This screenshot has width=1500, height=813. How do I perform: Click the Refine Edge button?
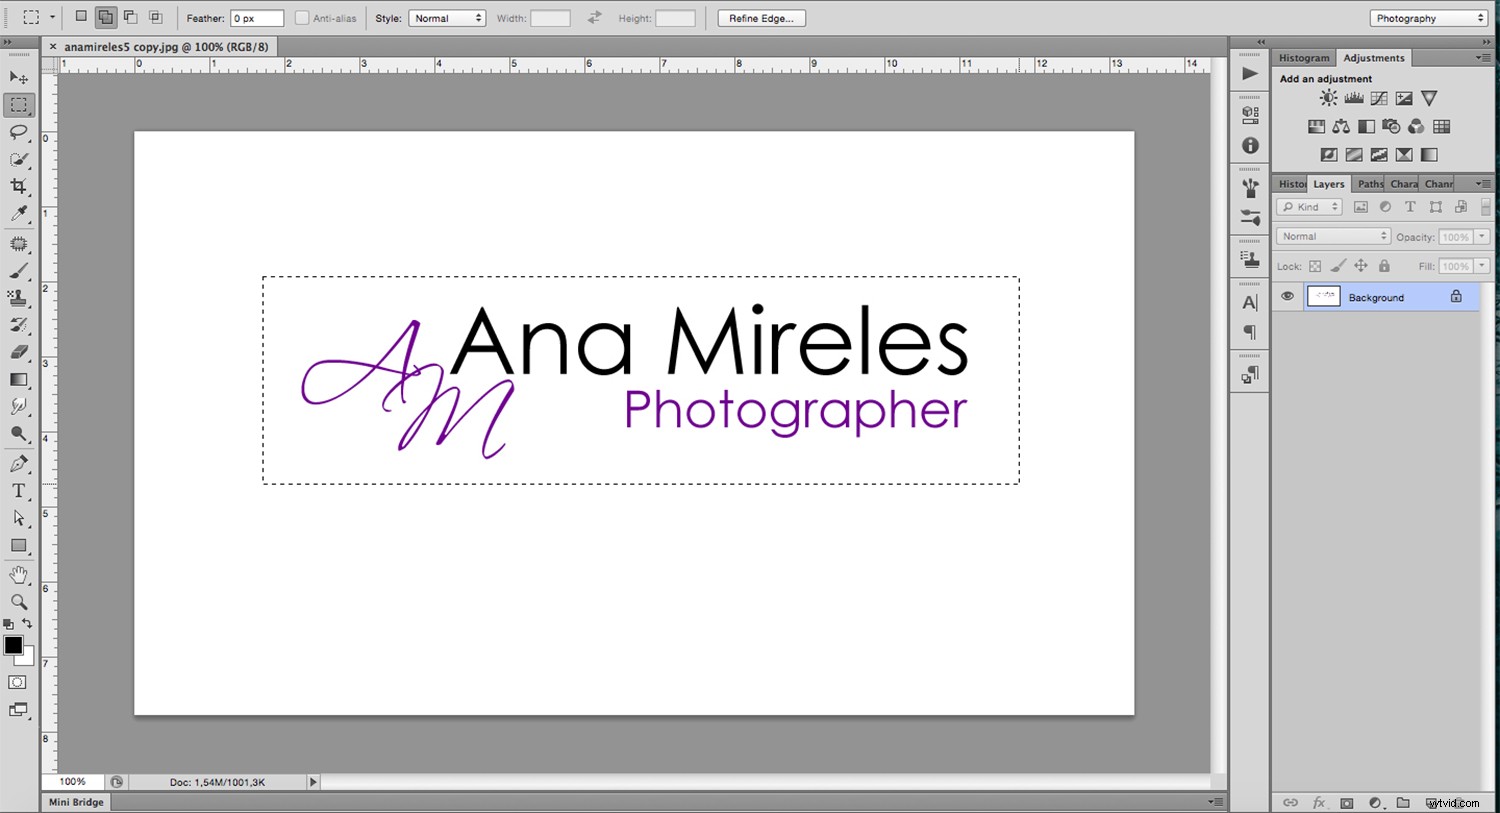761,17
